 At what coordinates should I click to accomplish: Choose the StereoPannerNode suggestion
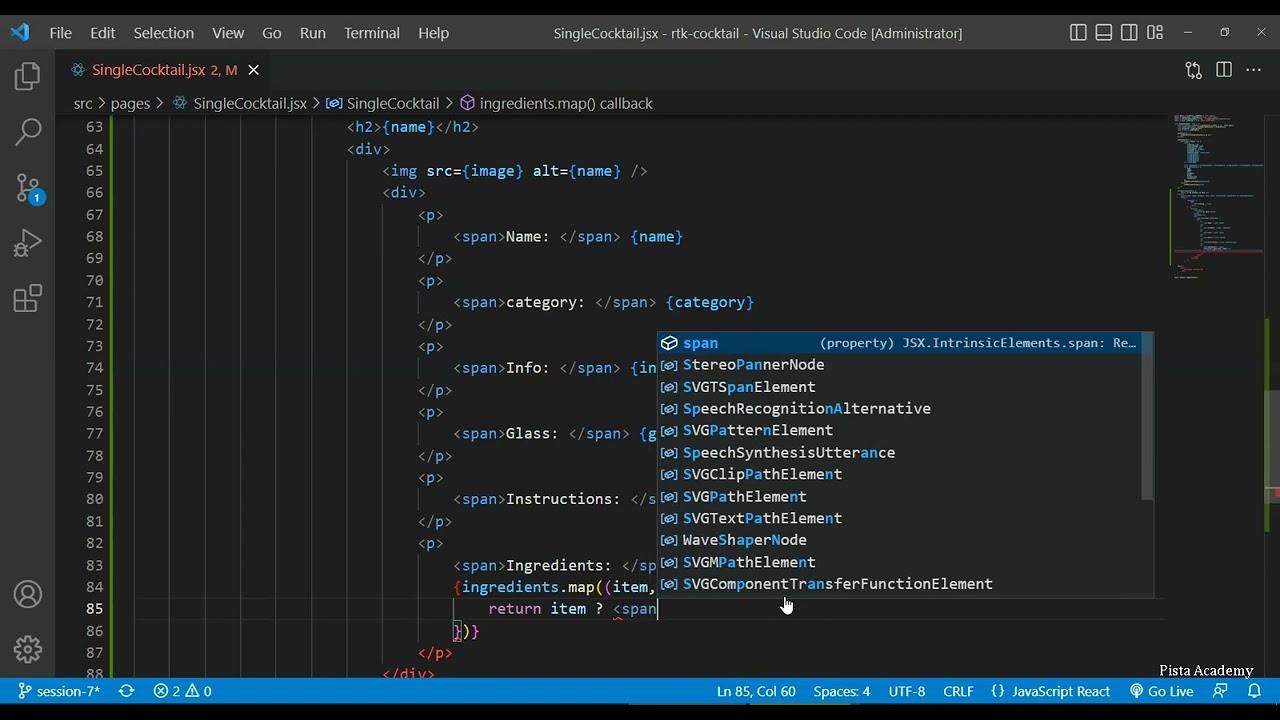coord(898,365)
